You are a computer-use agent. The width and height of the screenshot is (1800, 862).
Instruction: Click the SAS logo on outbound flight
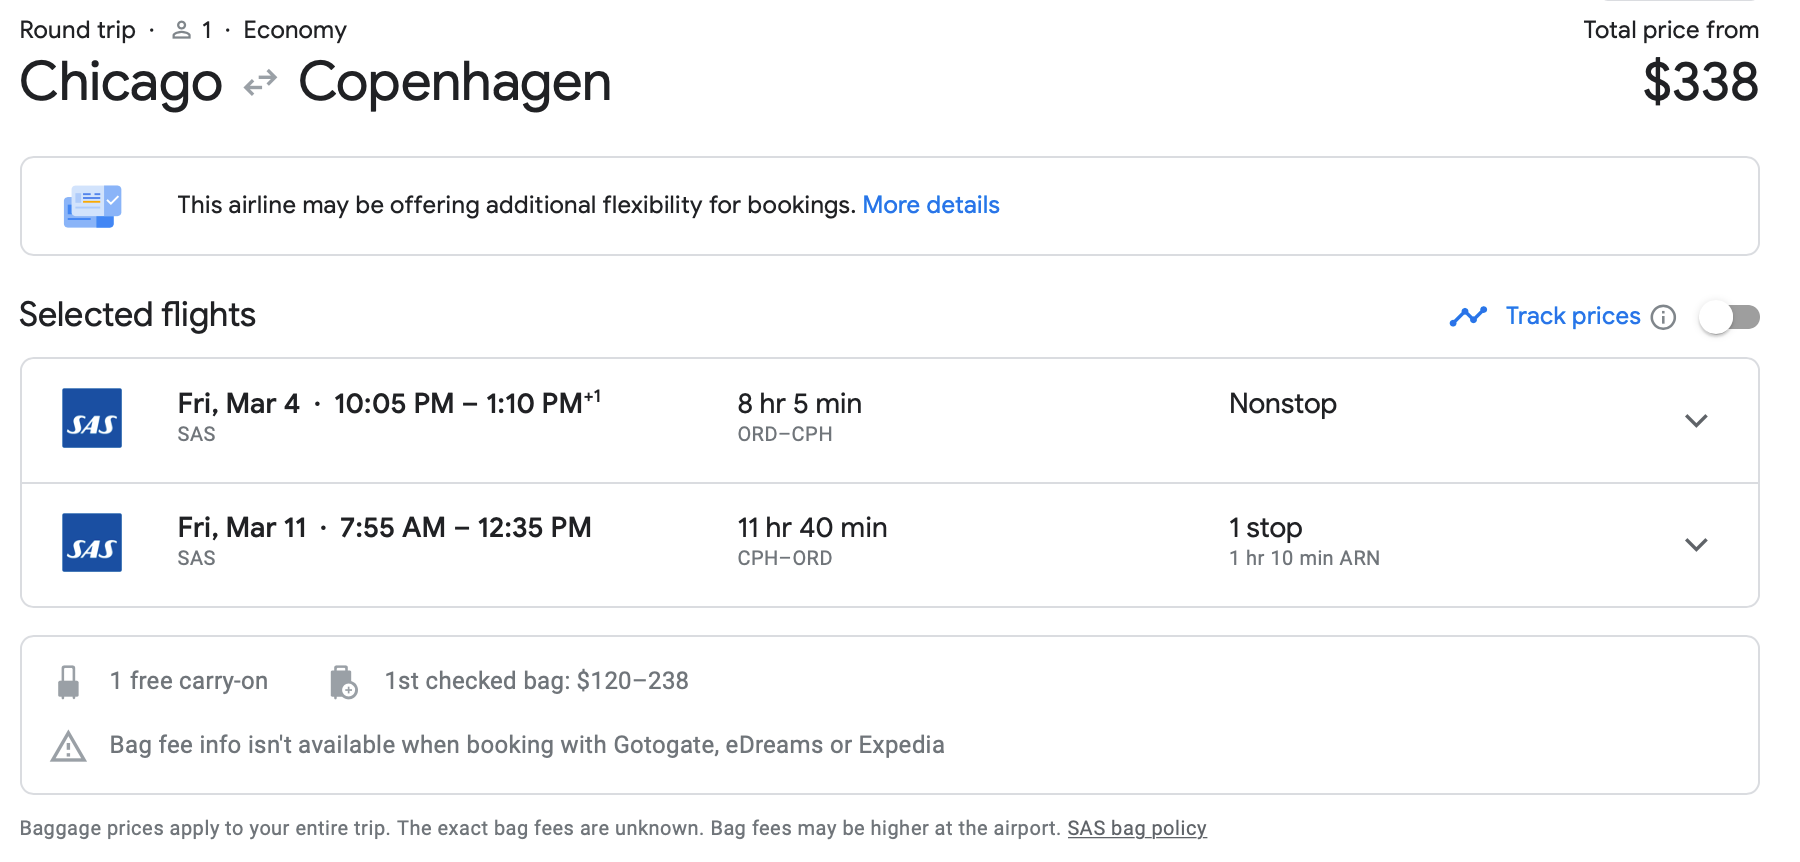click(x=92, y=418)
